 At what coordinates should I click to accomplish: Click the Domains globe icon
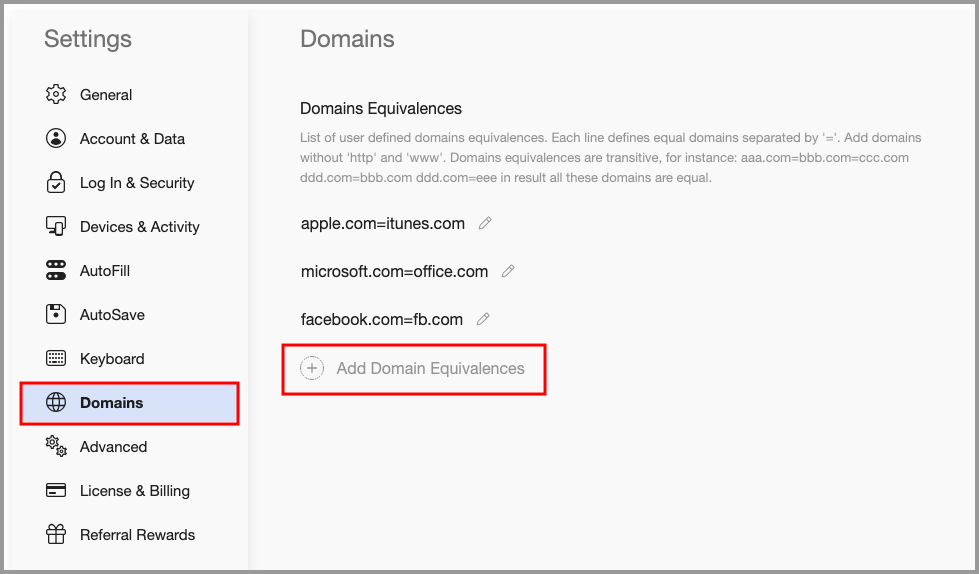click(56, 402)
